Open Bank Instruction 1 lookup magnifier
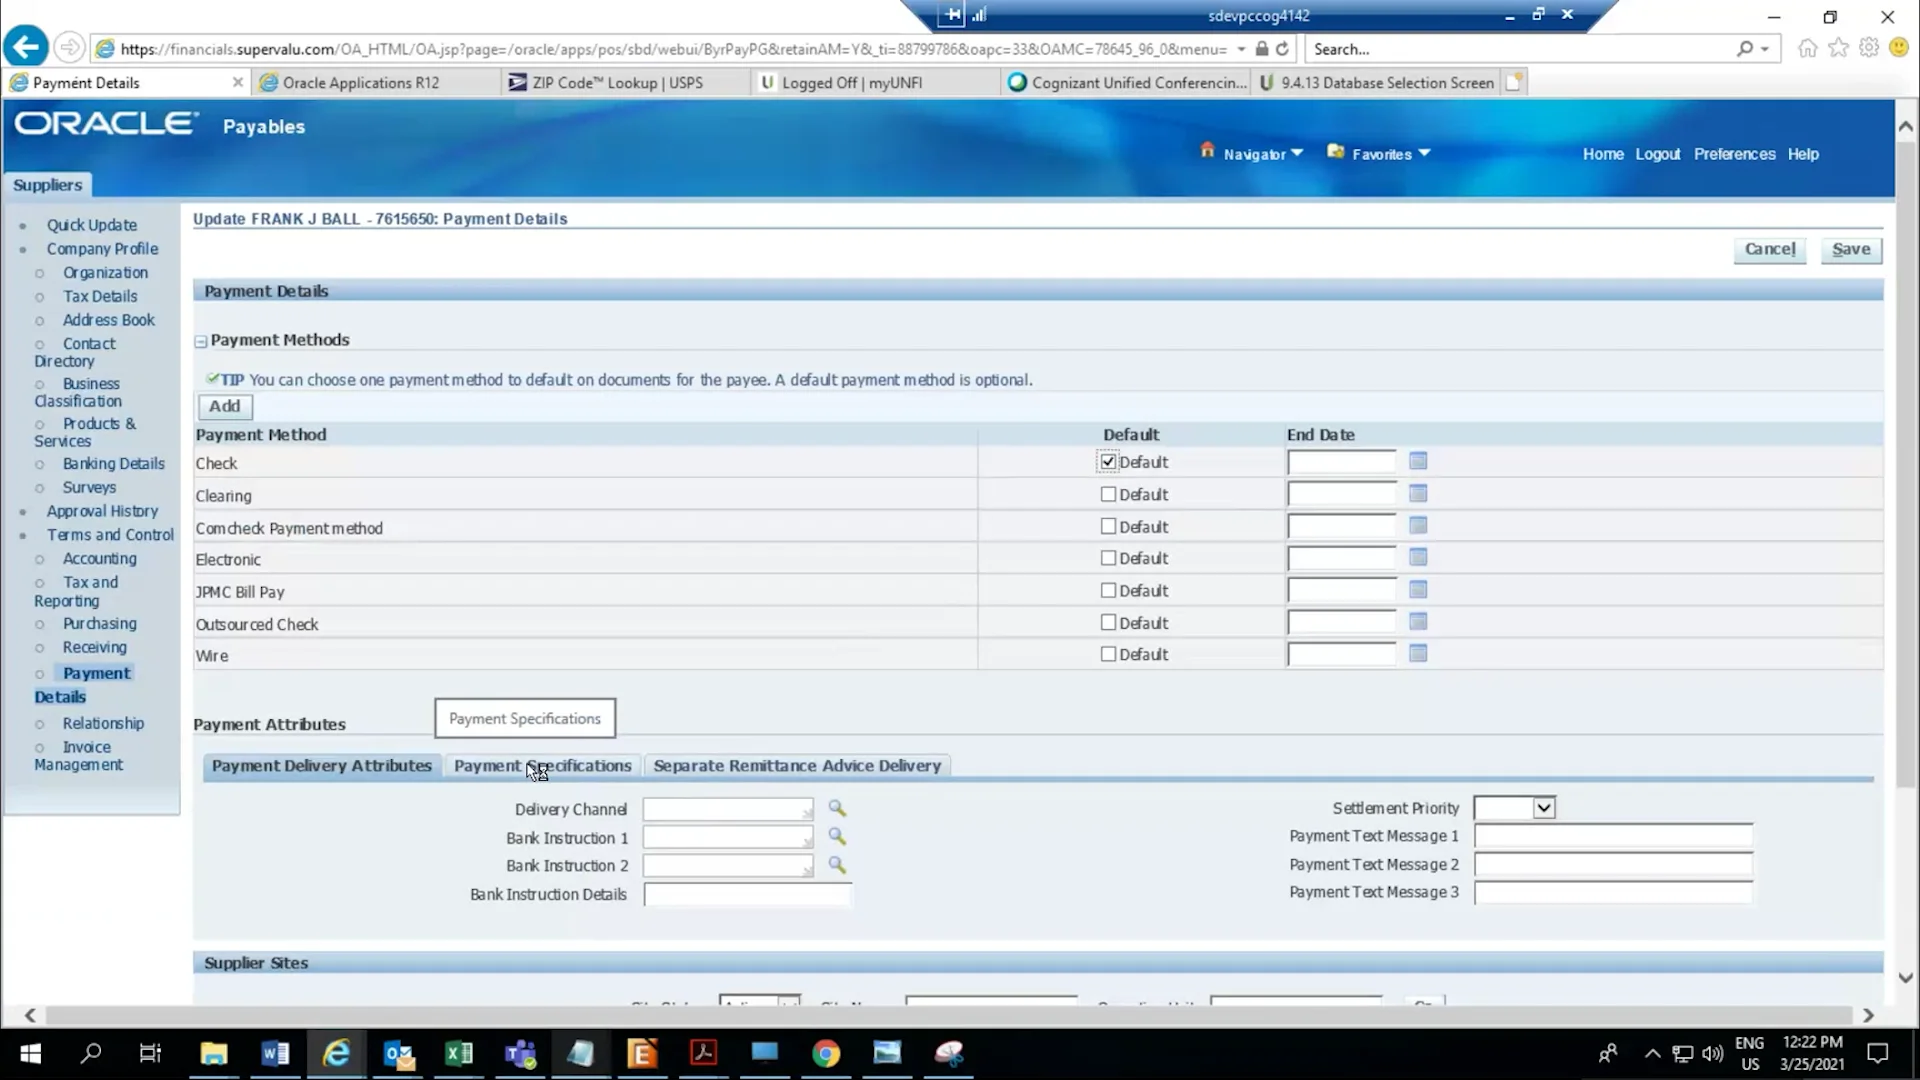Viewport: 1920px width, 1080px height. (x=838, y=837)
